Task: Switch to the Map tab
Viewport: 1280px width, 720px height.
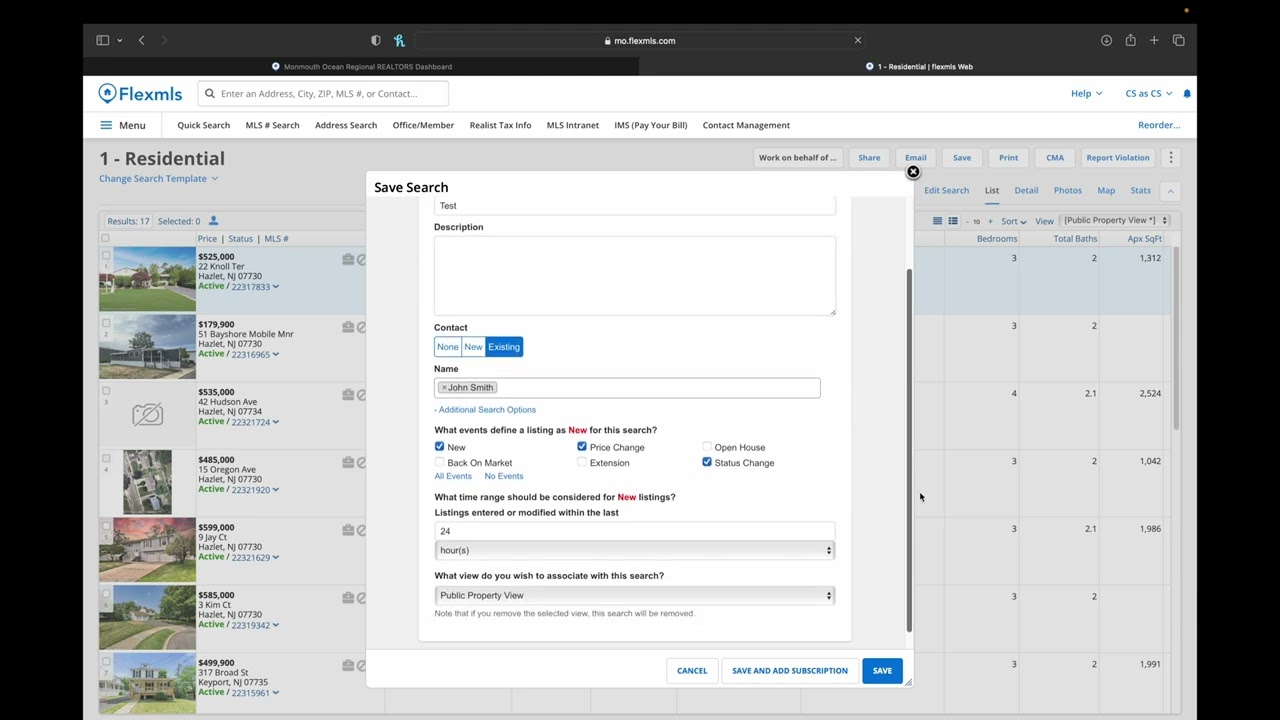Action: point(1106,190)
